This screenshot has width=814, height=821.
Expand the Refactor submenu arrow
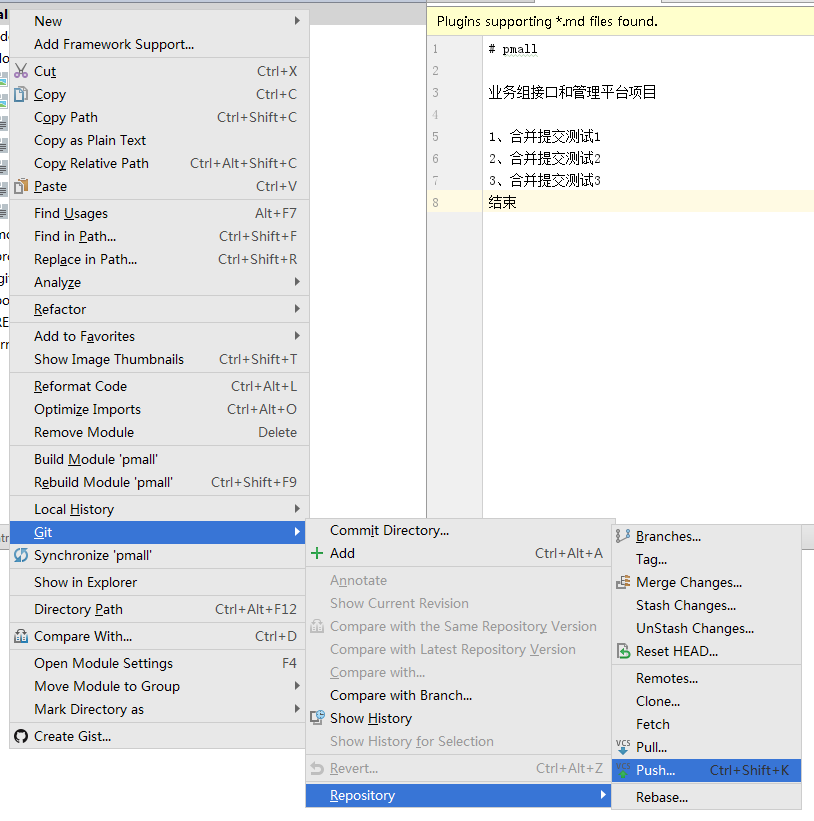pos(297,309)
